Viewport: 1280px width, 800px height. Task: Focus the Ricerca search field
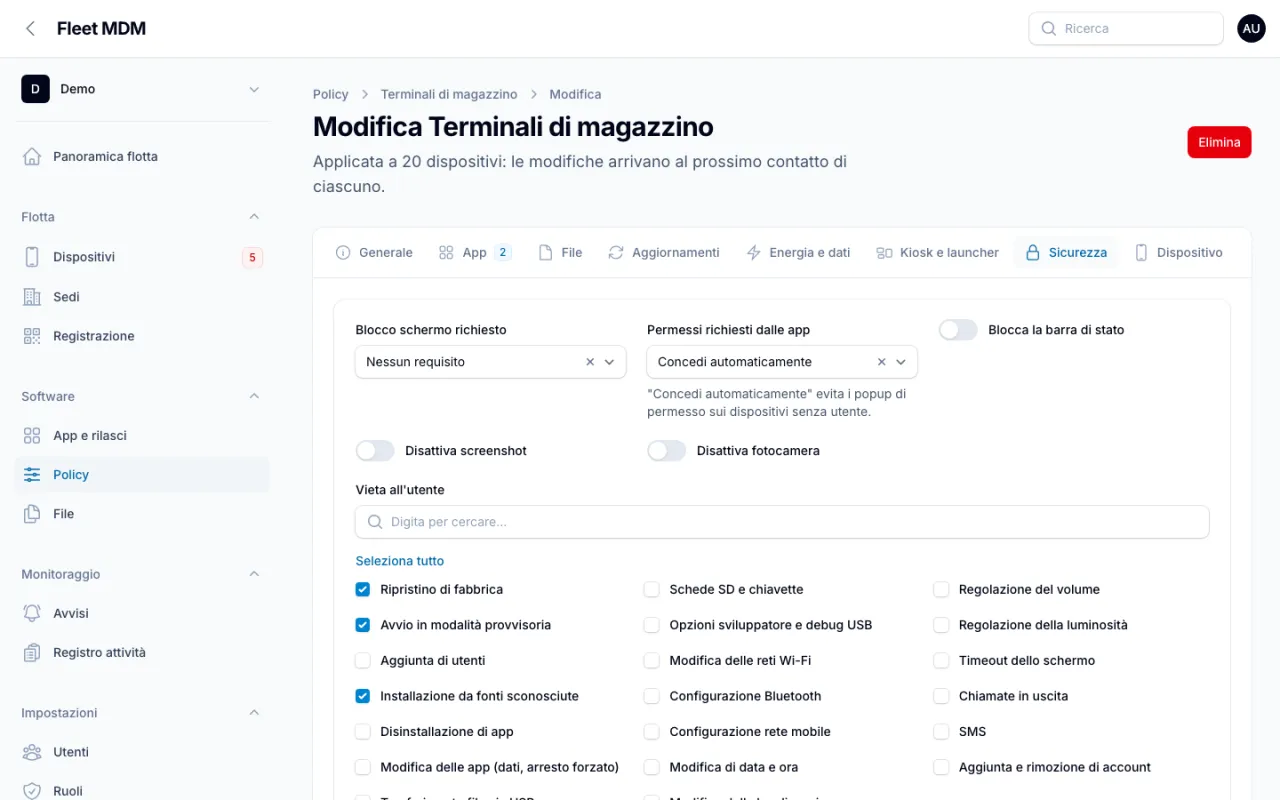tap(1126, 29)
